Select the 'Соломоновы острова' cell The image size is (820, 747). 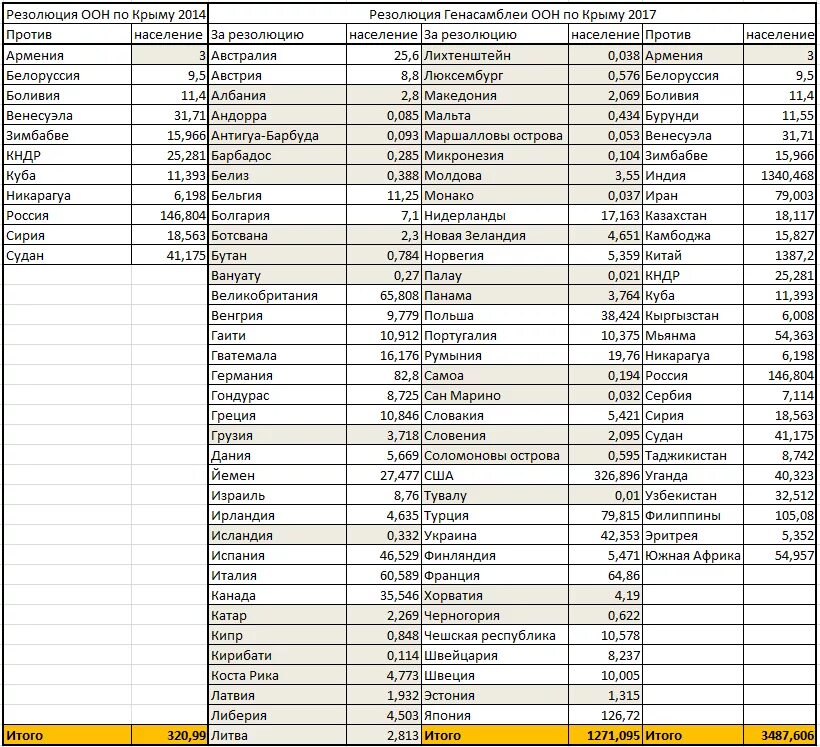[495, 455]
